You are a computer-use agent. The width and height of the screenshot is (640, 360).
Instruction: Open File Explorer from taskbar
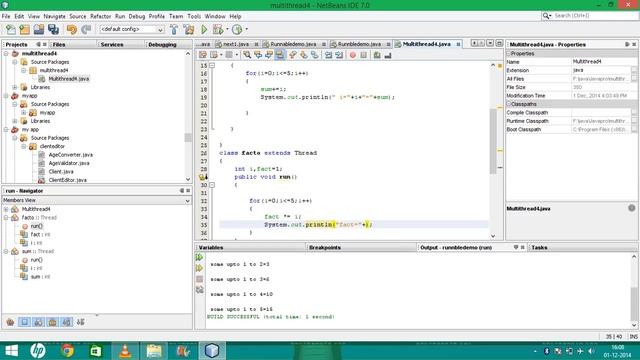(x=154, y=351)
